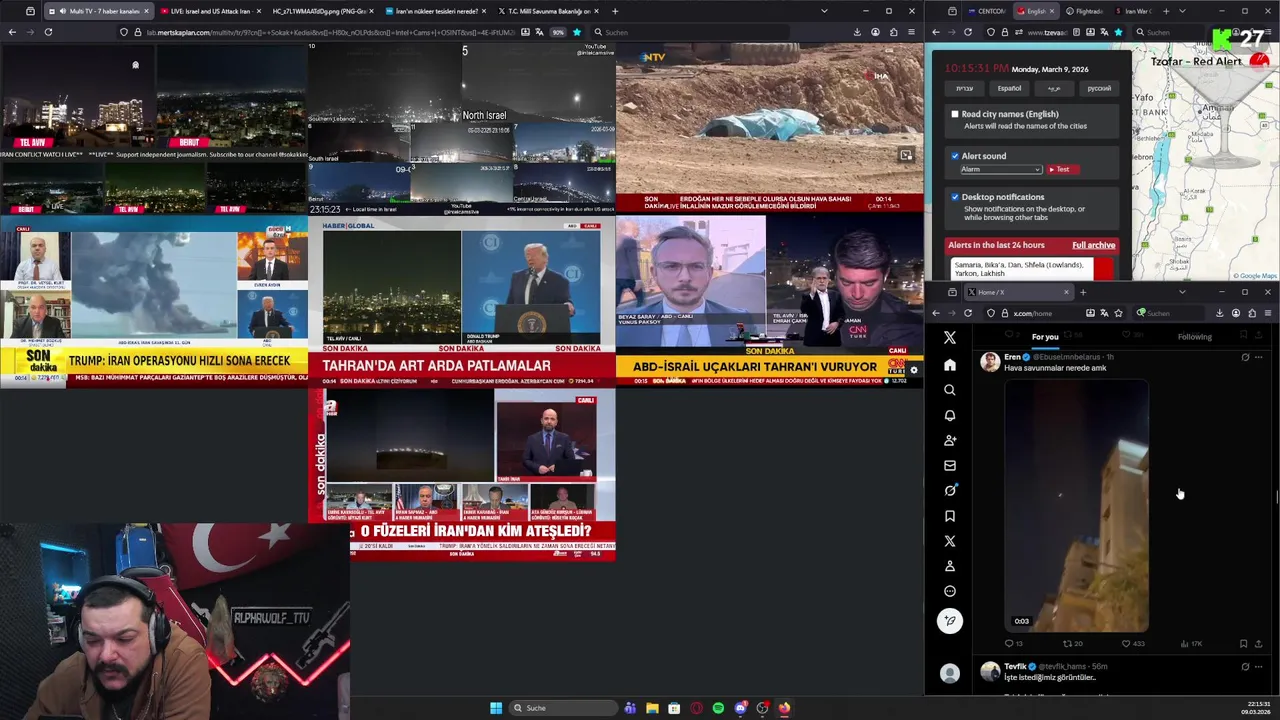
Task: Set zoom level 90% in Multi TV address bar
Action: pos(558,32)
